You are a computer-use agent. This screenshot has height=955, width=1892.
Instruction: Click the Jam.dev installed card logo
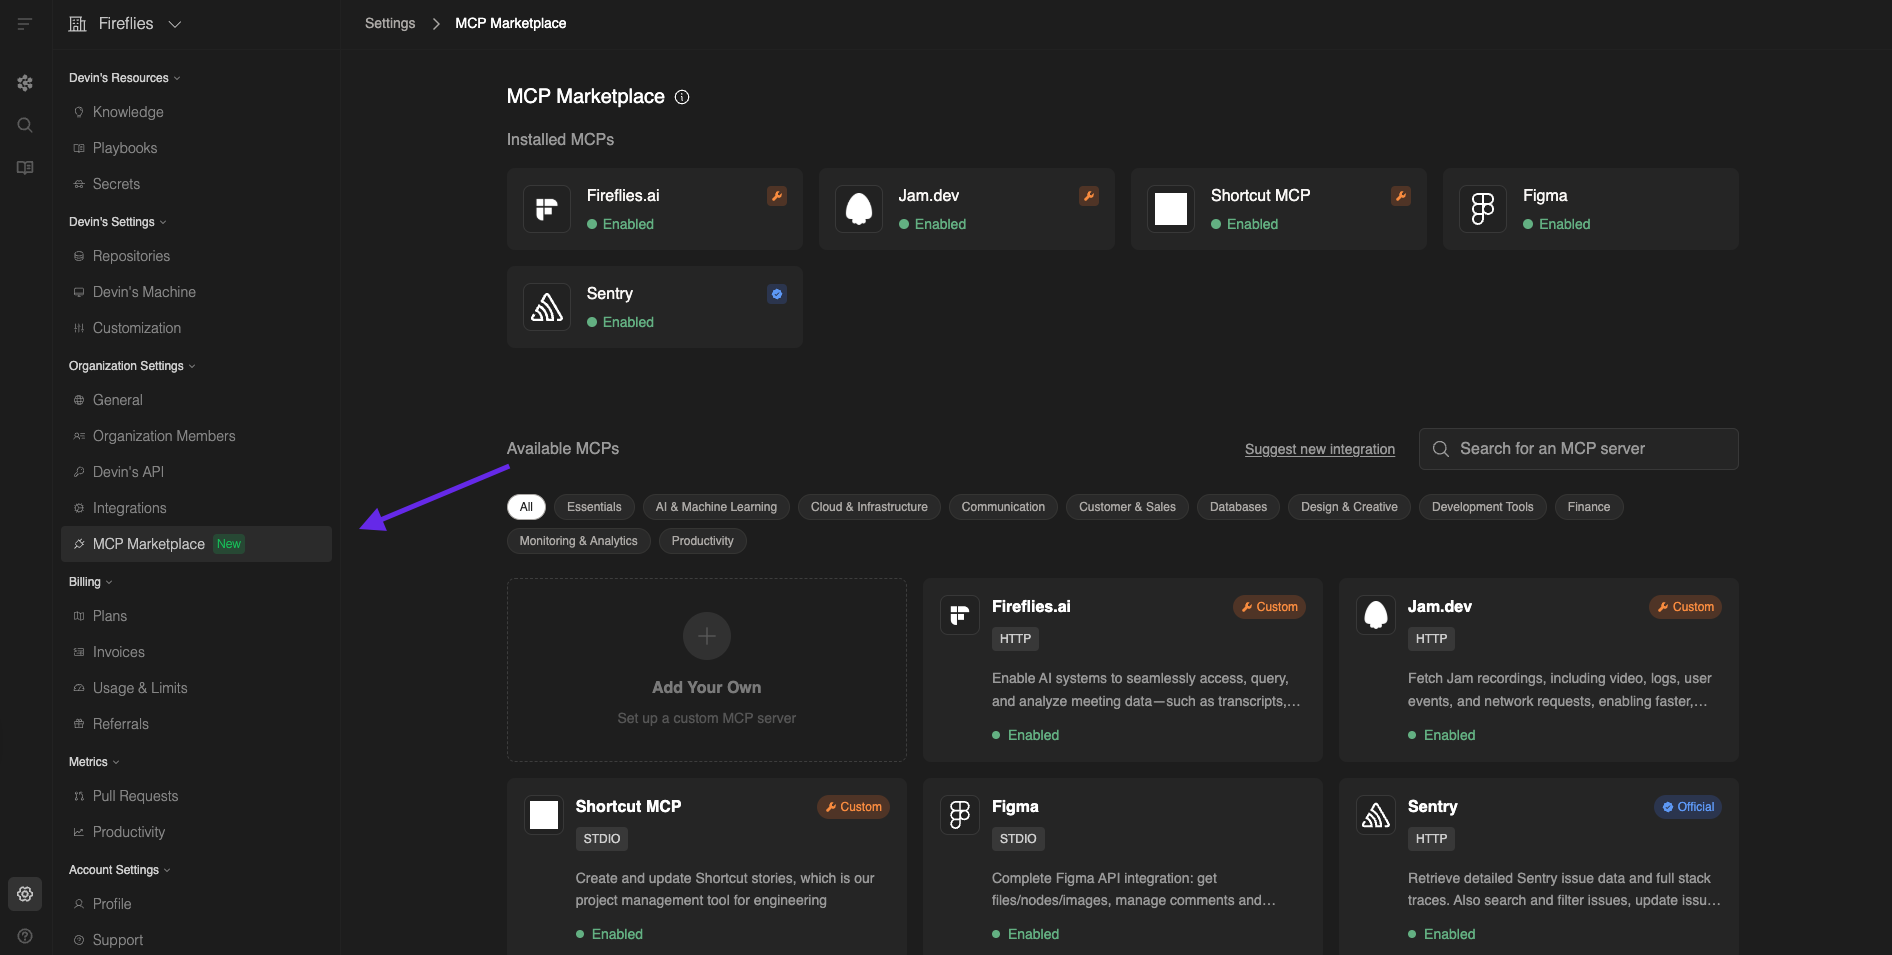pyautogui.click(x=859, y=209)
